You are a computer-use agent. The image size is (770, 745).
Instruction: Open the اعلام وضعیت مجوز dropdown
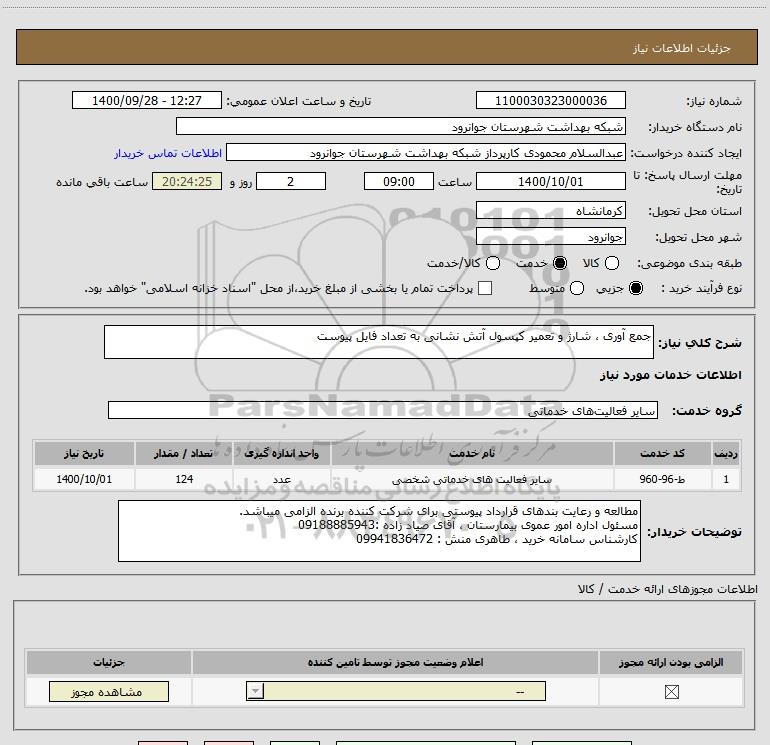(396, 691)
